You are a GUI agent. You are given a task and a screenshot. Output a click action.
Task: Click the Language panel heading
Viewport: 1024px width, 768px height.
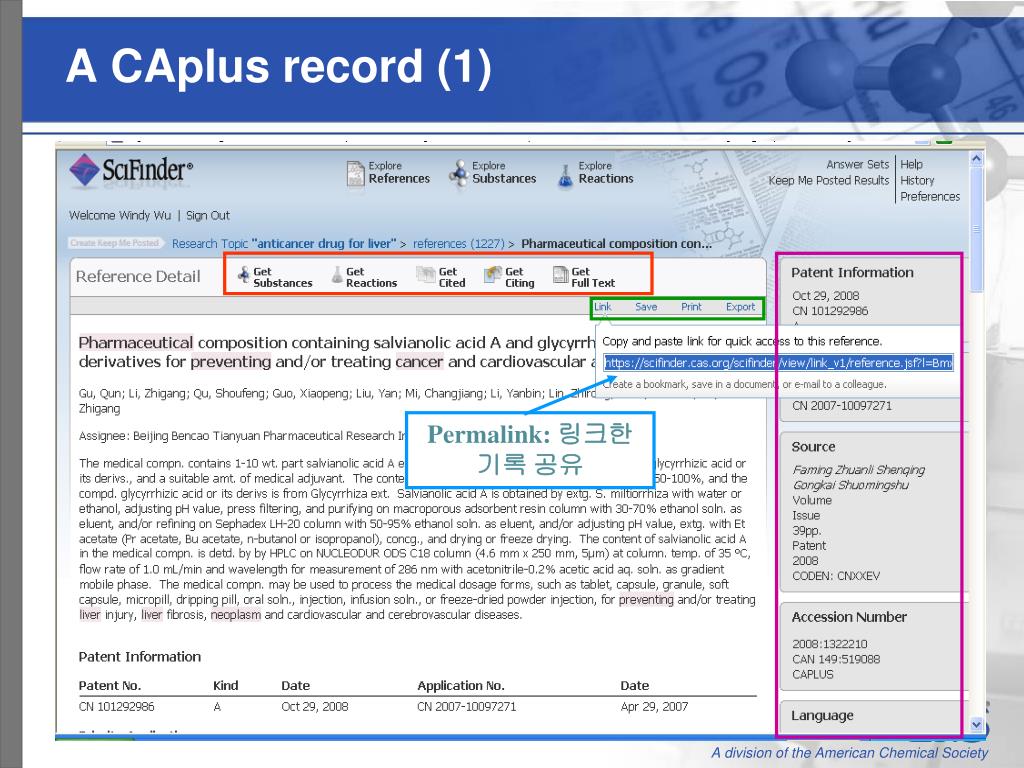[x=822, y=716]
